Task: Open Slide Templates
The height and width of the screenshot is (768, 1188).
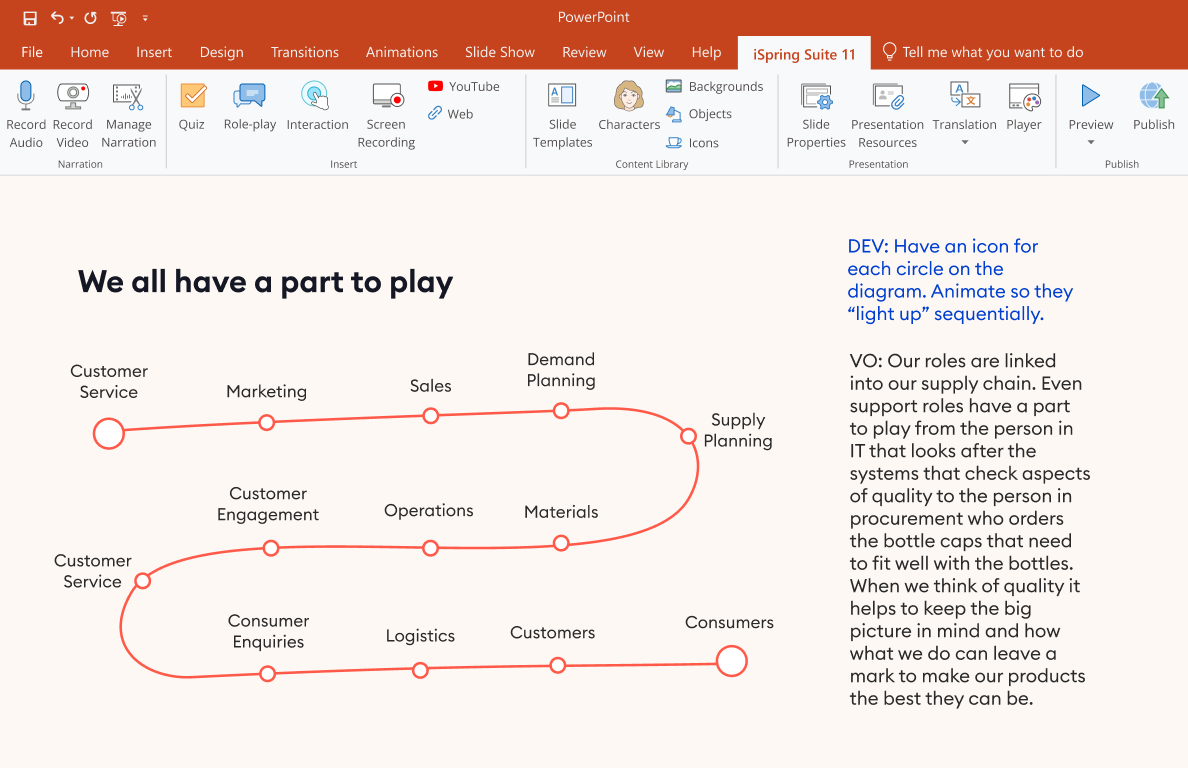Action: point(562,113)
